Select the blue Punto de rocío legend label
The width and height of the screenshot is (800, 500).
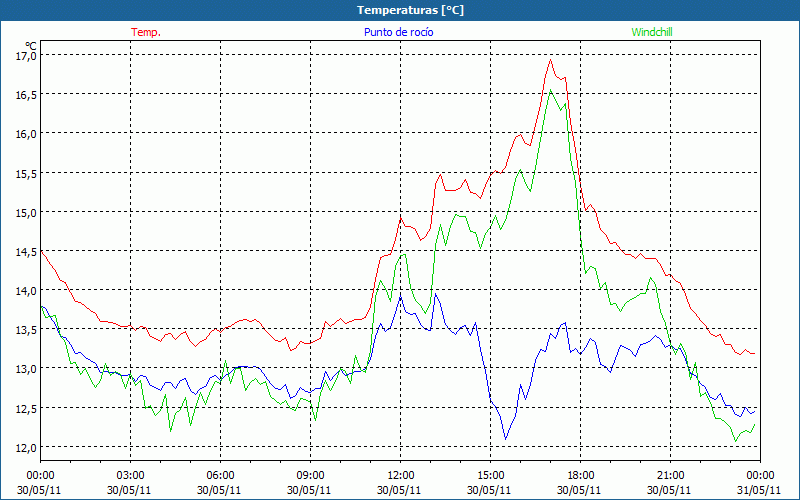point(398,32)
